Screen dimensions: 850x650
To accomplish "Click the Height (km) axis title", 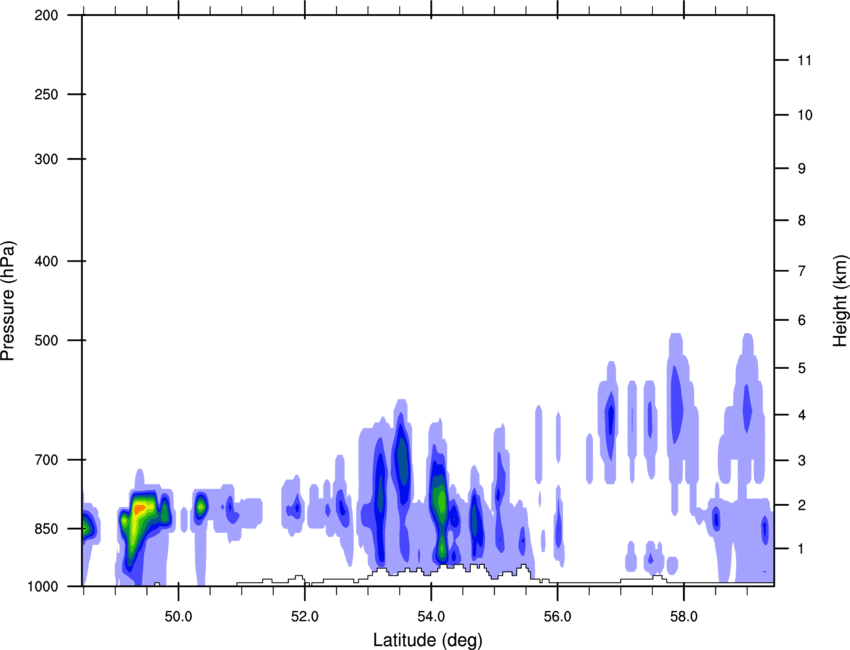I will tap(840, 301).
